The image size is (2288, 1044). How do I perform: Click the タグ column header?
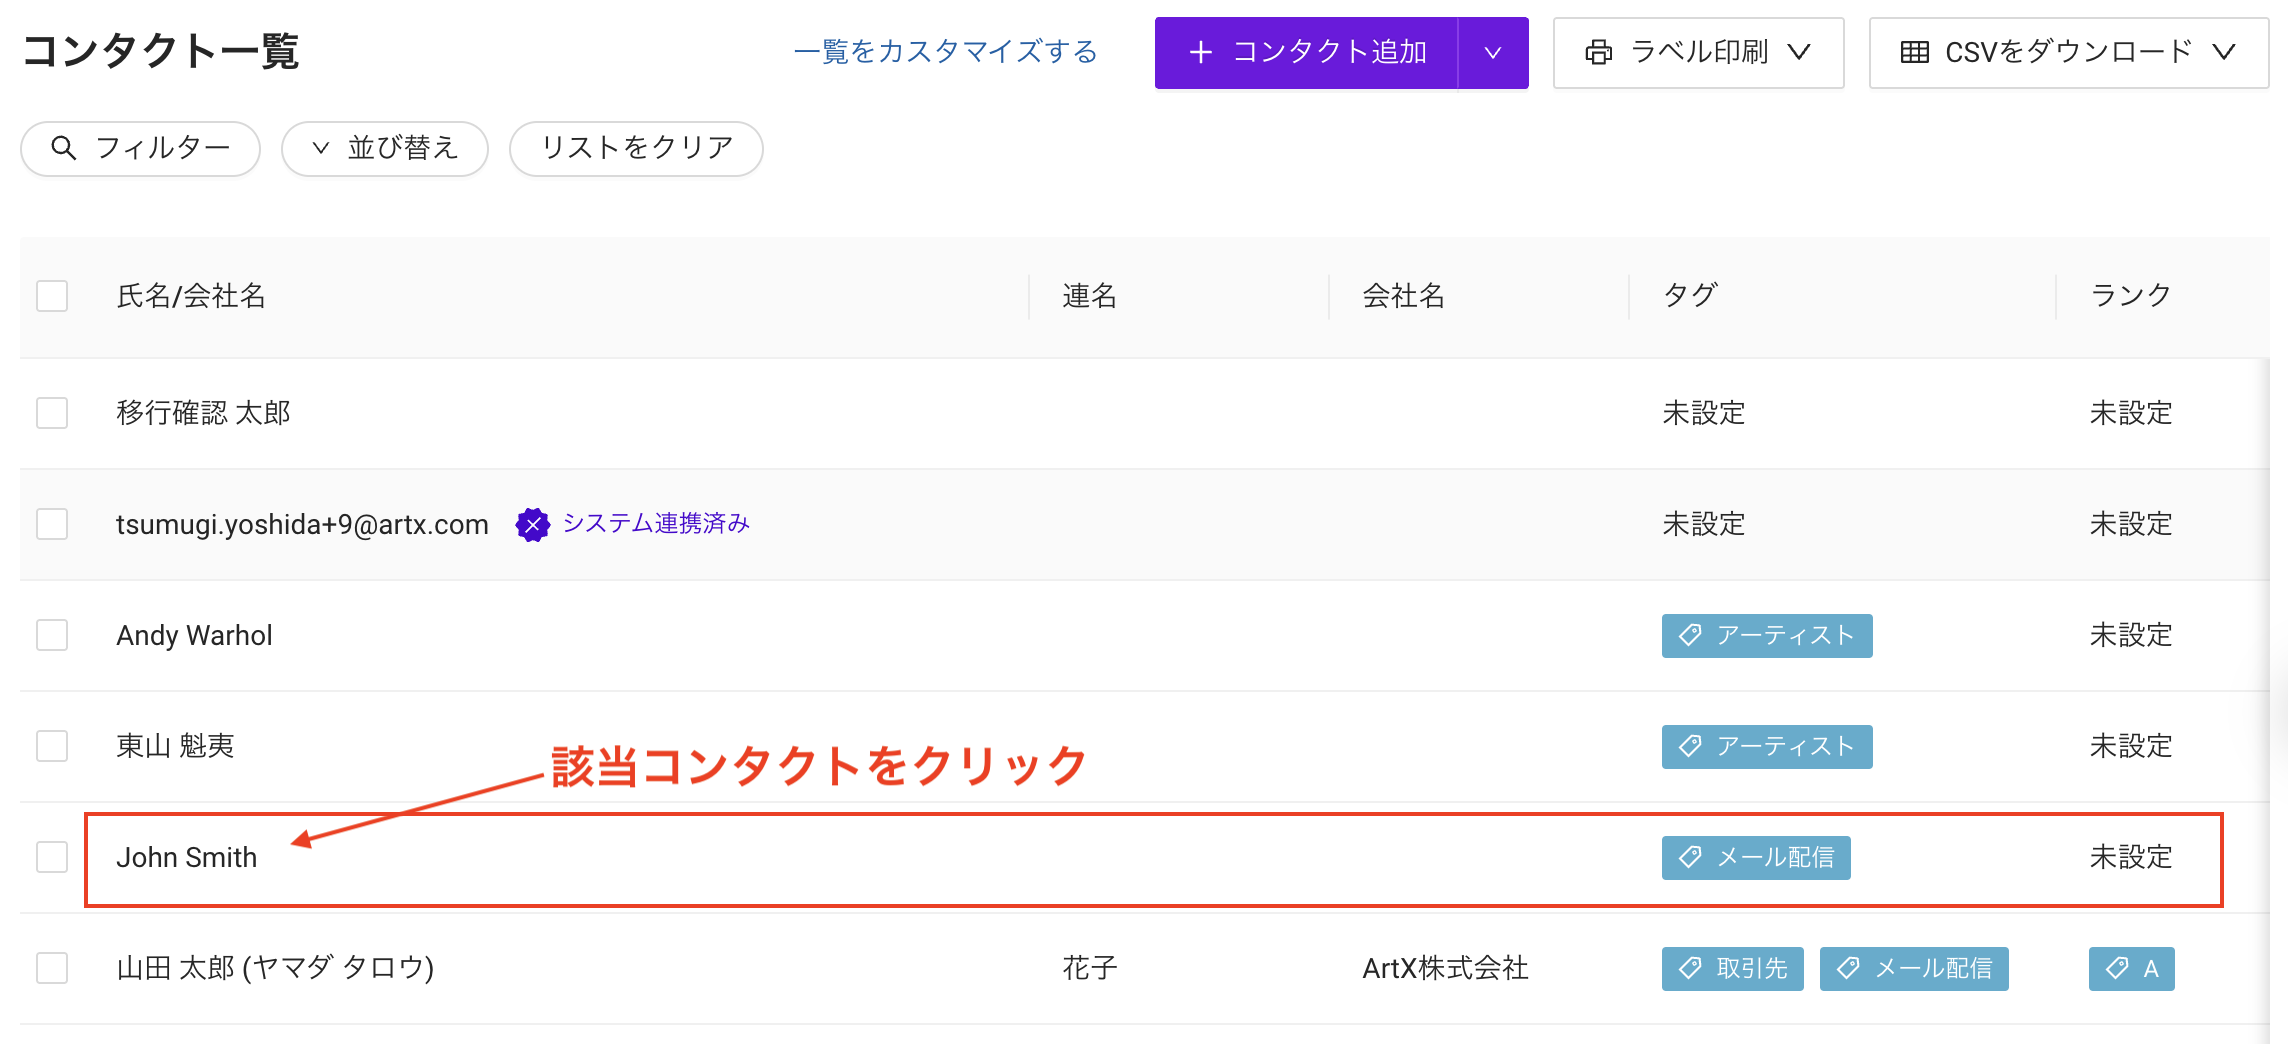click(1690, 296)
